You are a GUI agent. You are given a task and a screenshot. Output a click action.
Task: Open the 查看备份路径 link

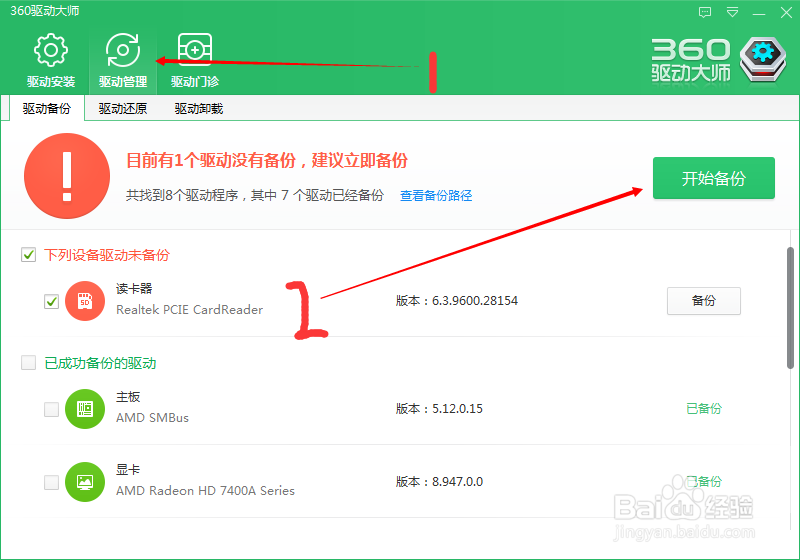[x=436, y=195]
